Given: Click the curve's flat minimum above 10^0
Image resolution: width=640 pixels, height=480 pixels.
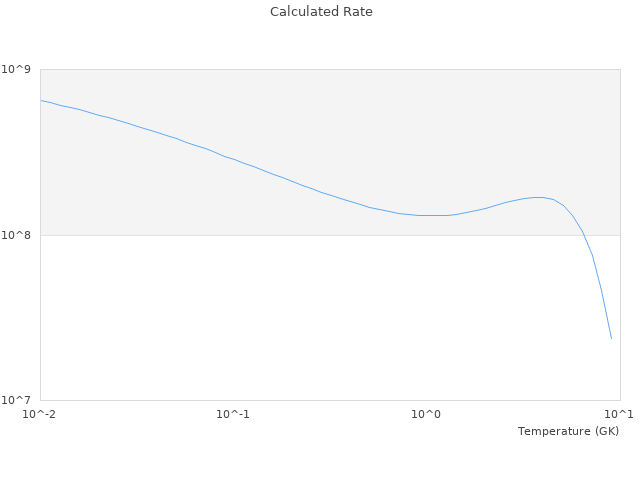Looking at the screenshot, I should 432,215.
